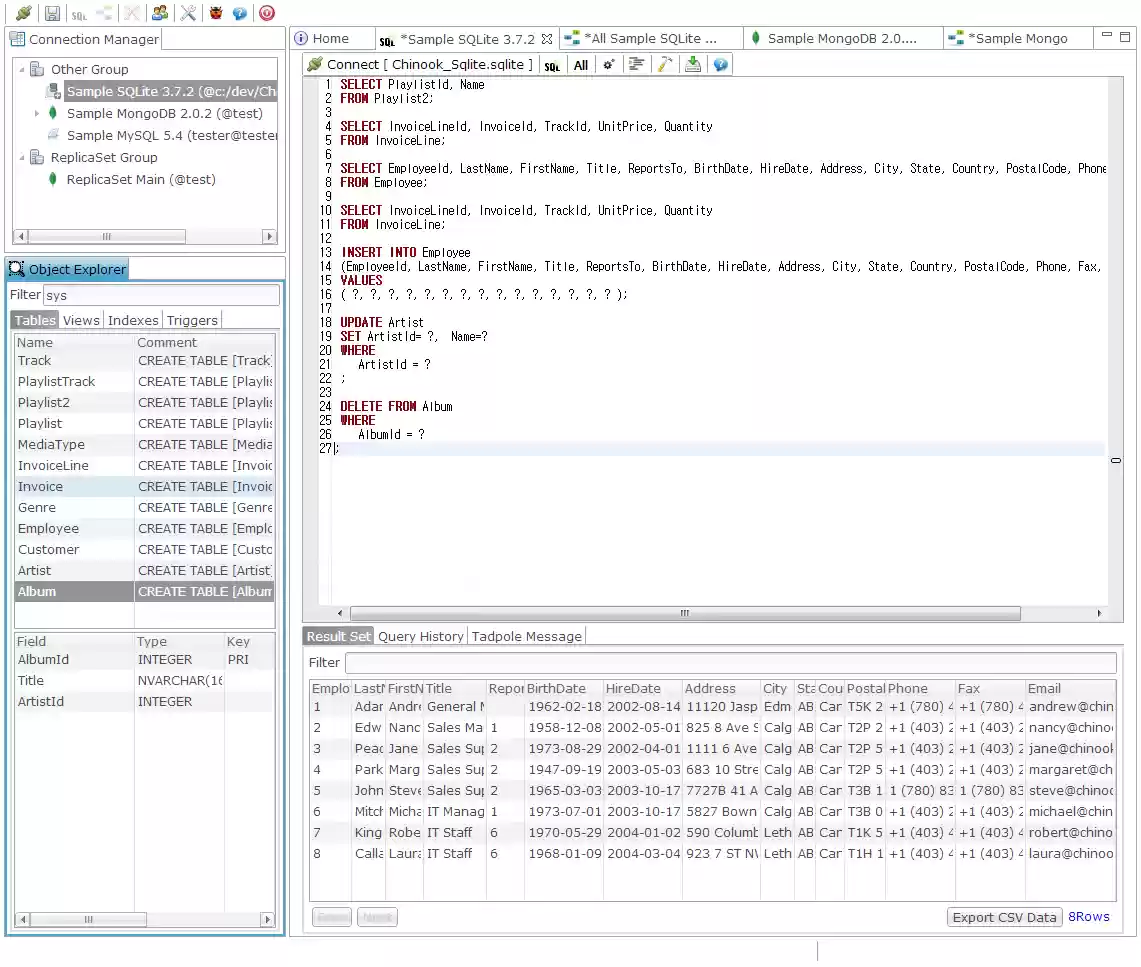The width and height of the screenshot is (1141, 967).
Task: Switch to the Sample MongoDB 2.0 editor tab
Action: point(843,38)
